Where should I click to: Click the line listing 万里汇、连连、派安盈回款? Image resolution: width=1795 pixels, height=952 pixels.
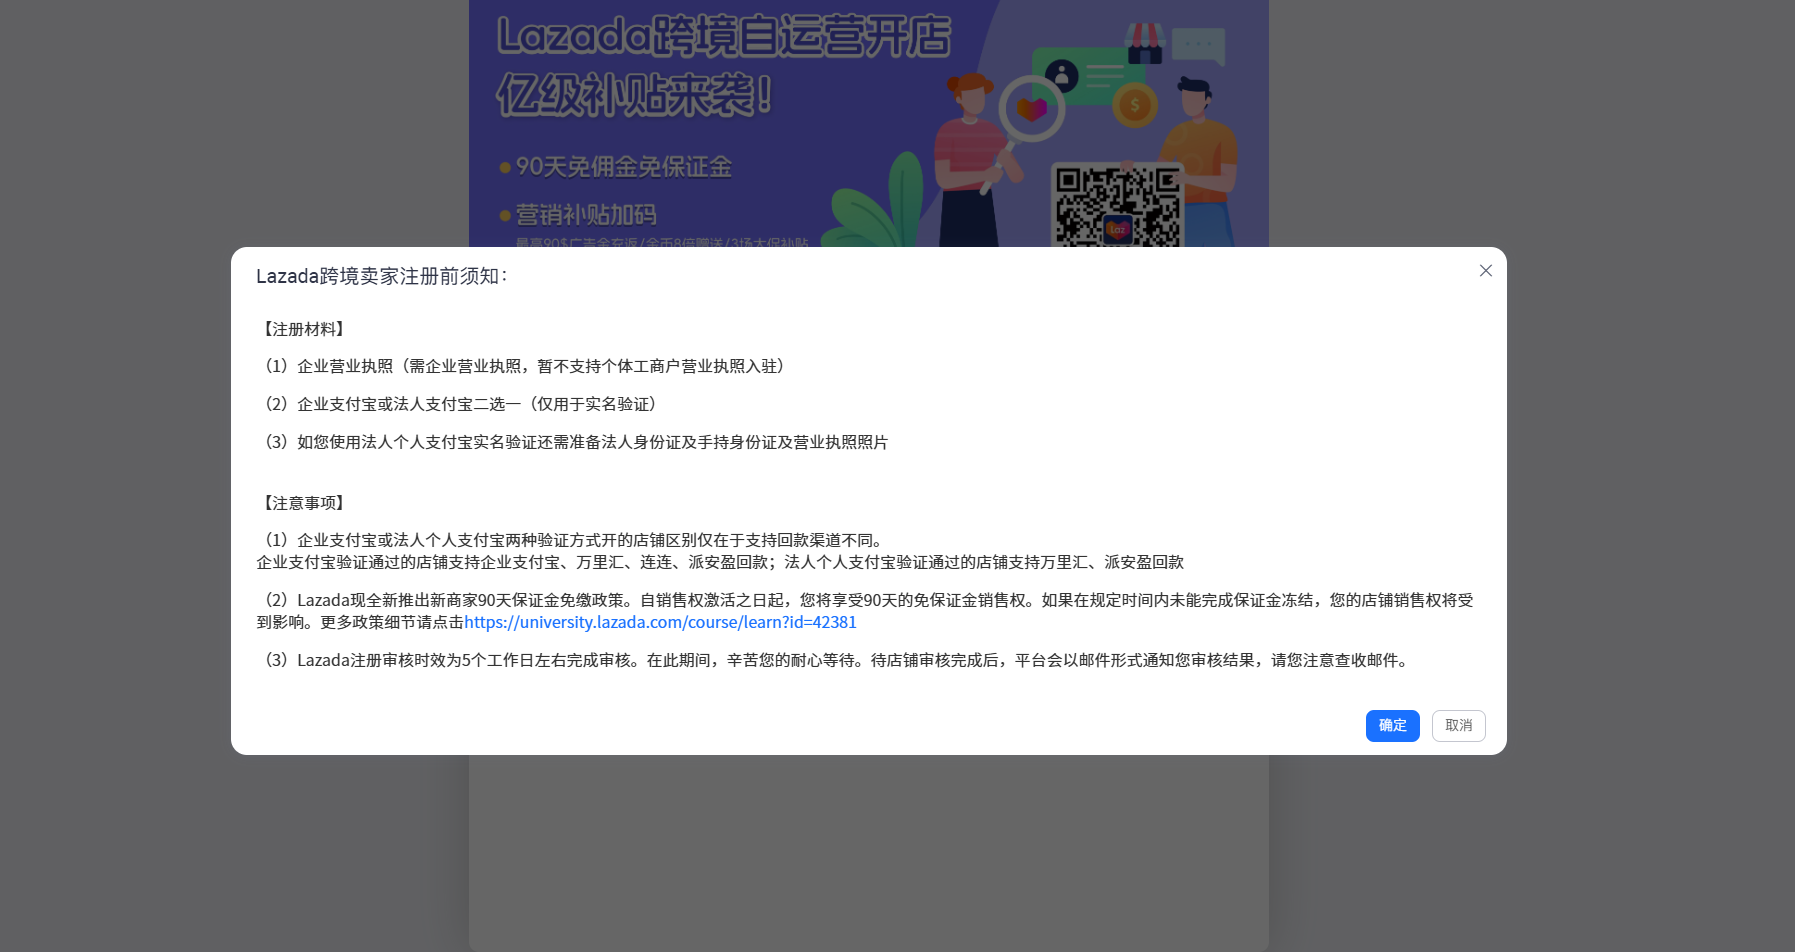point(720,562)
